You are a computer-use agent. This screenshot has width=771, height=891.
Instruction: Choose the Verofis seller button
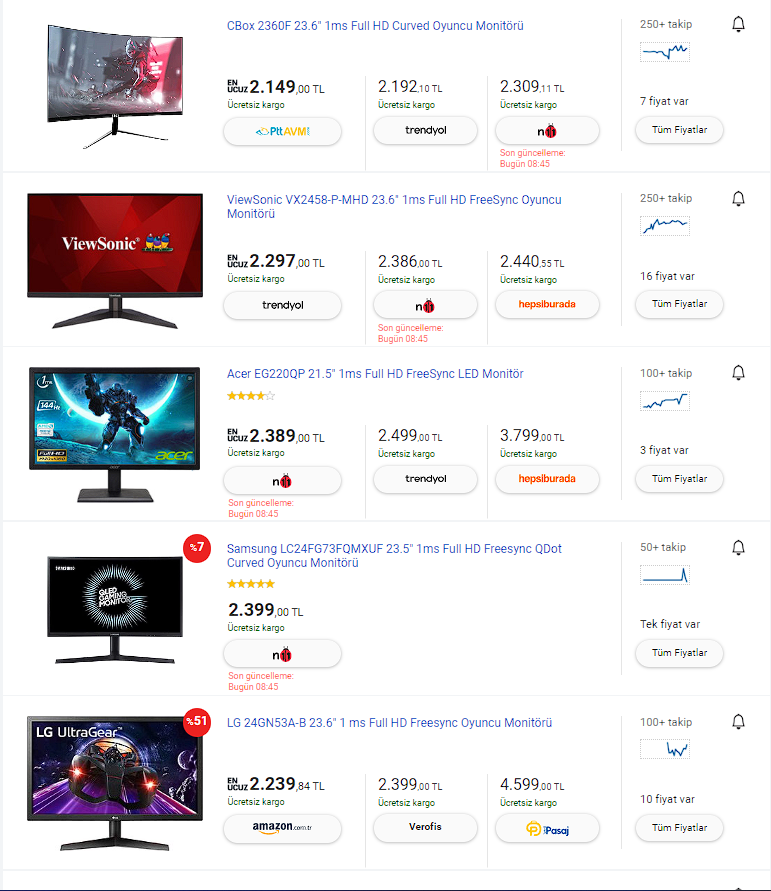click(425, 827)
